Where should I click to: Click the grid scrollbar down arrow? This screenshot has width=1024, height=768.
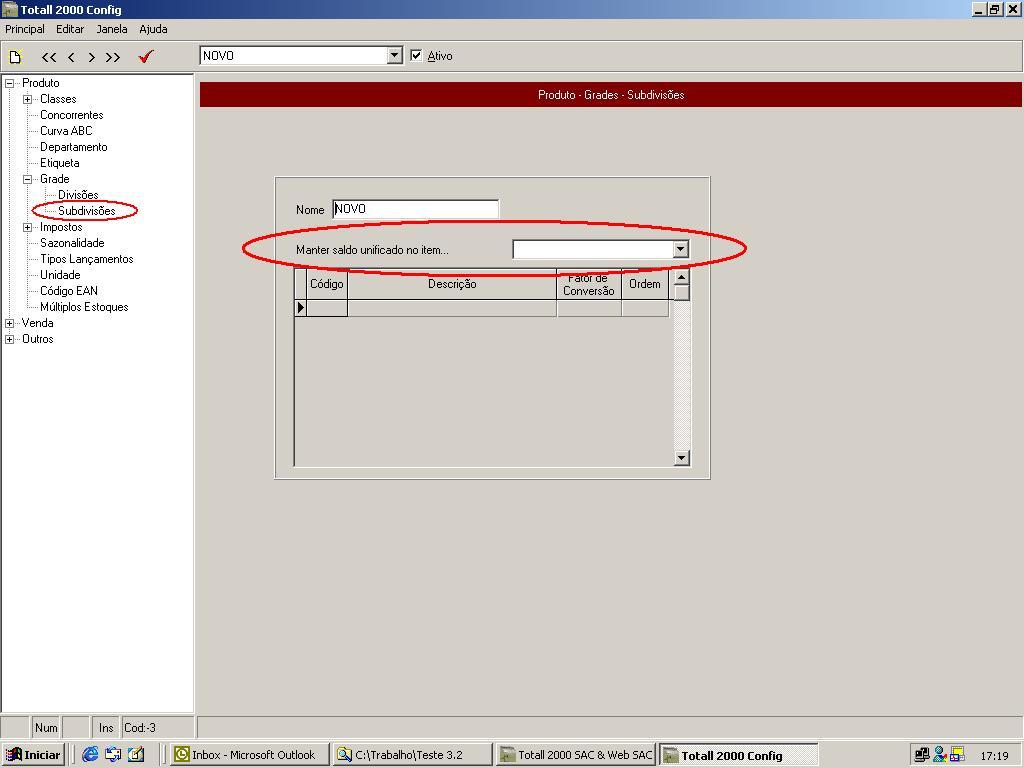[681, 458]
